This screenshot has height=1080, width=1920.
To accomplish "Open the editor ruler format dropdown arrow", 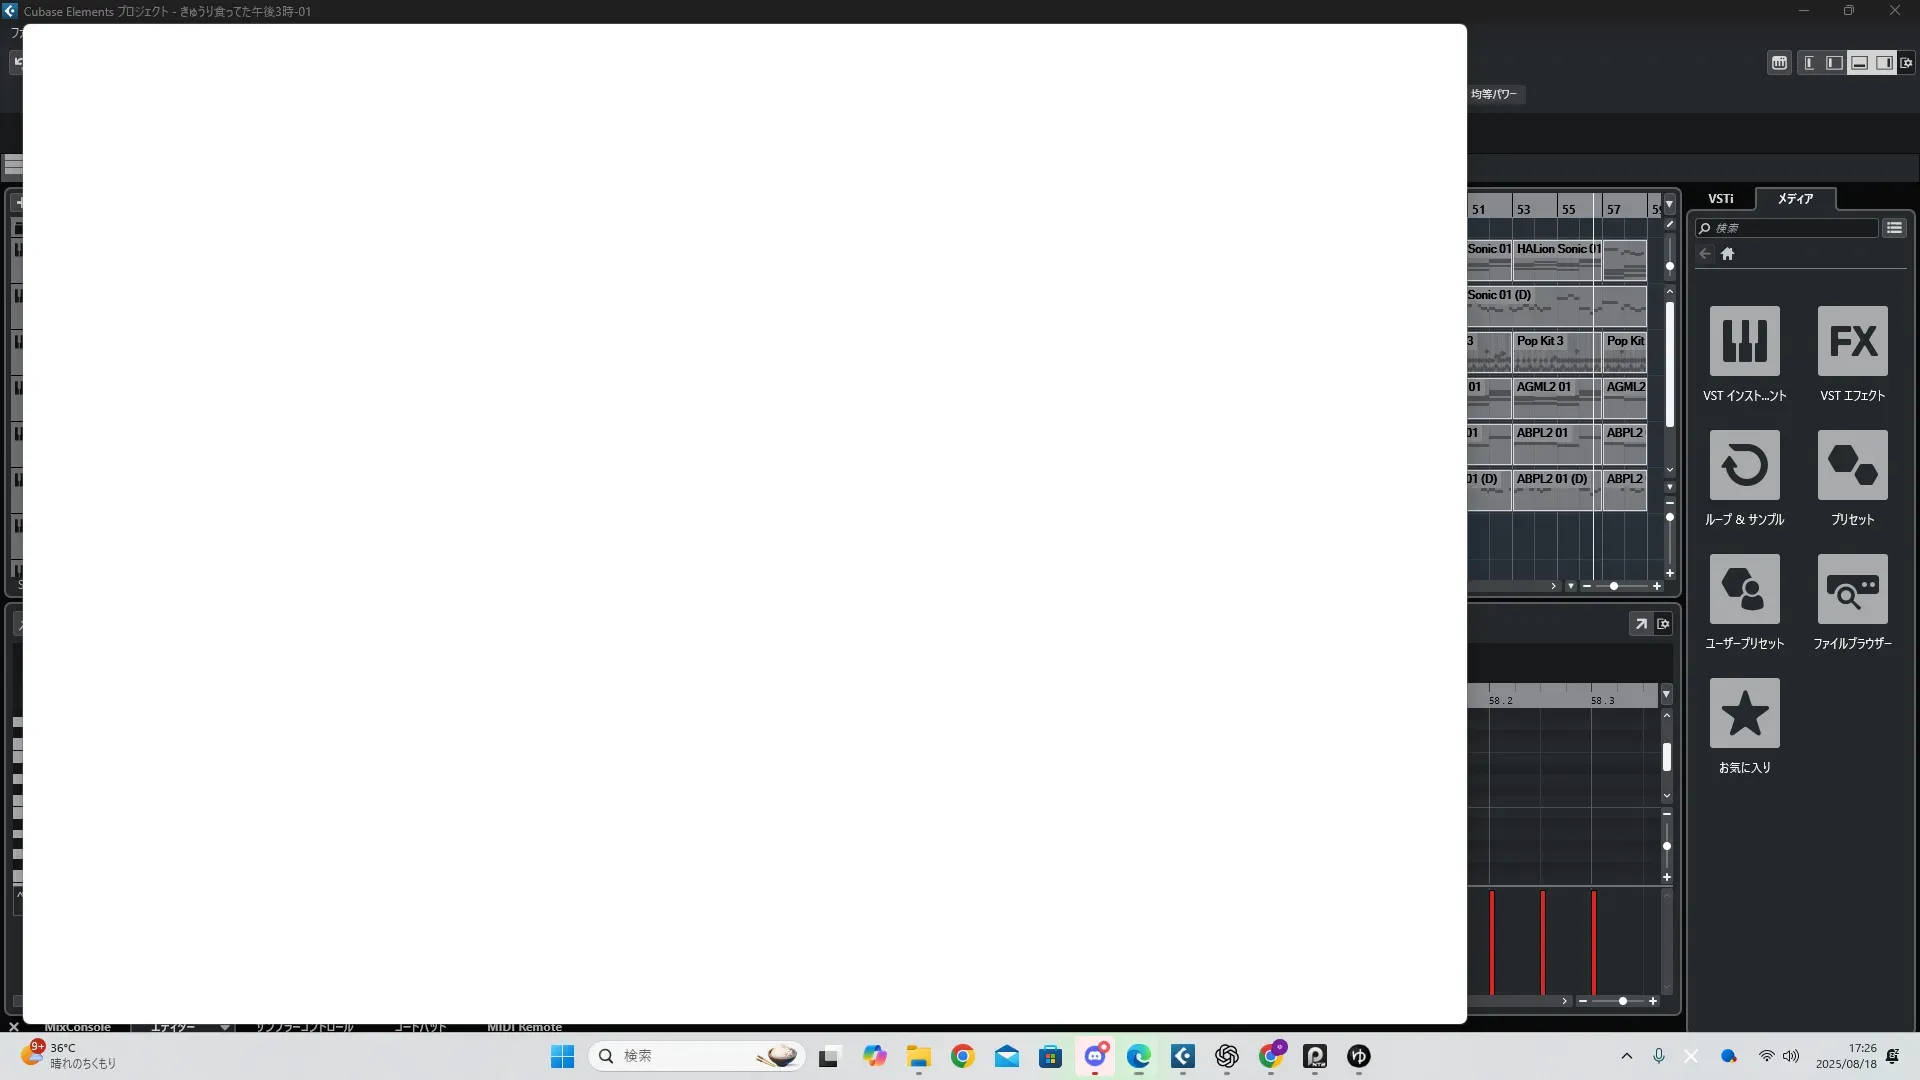I will pos(1666,694).
